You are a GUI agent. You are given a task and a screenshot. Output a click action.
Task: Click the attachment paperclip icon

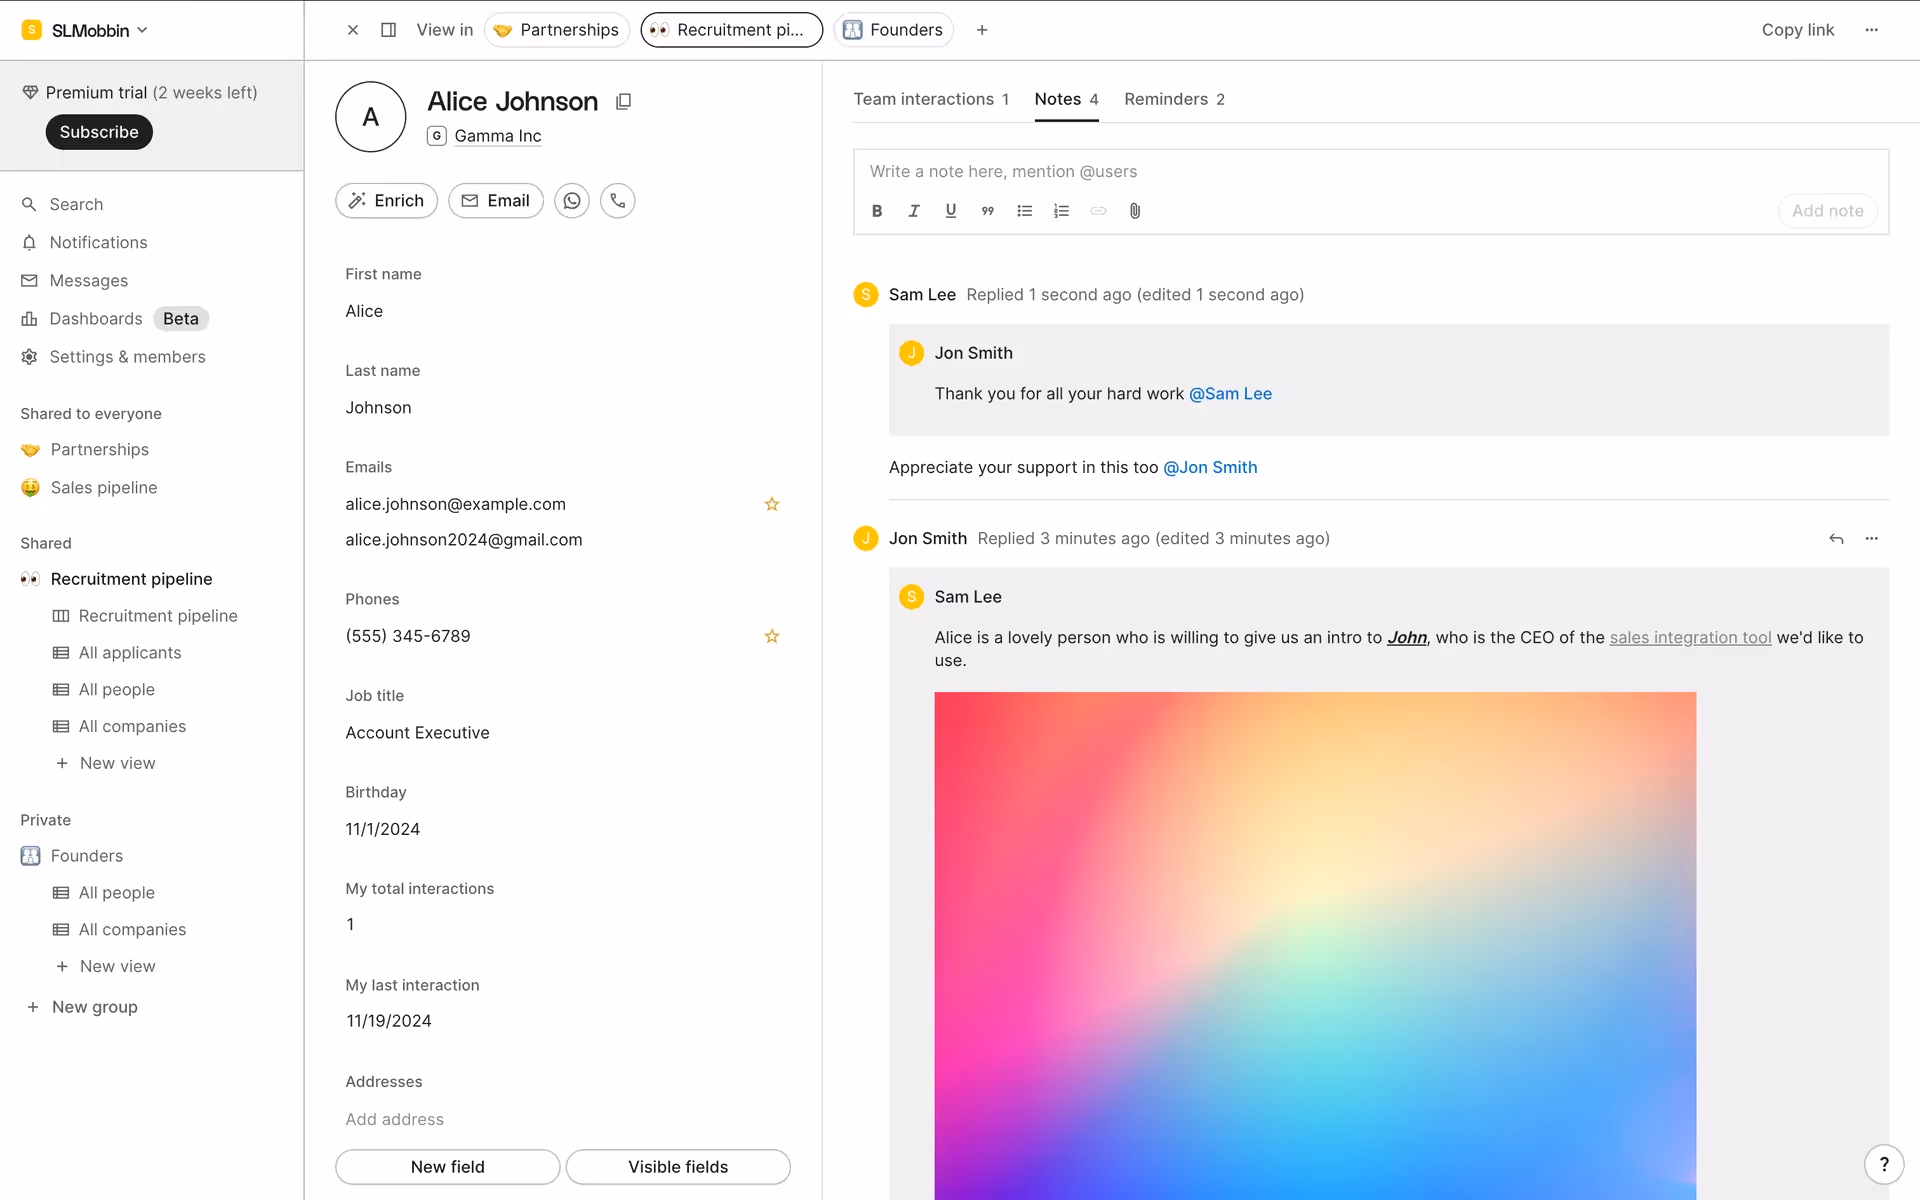(x=1135, y=211)
